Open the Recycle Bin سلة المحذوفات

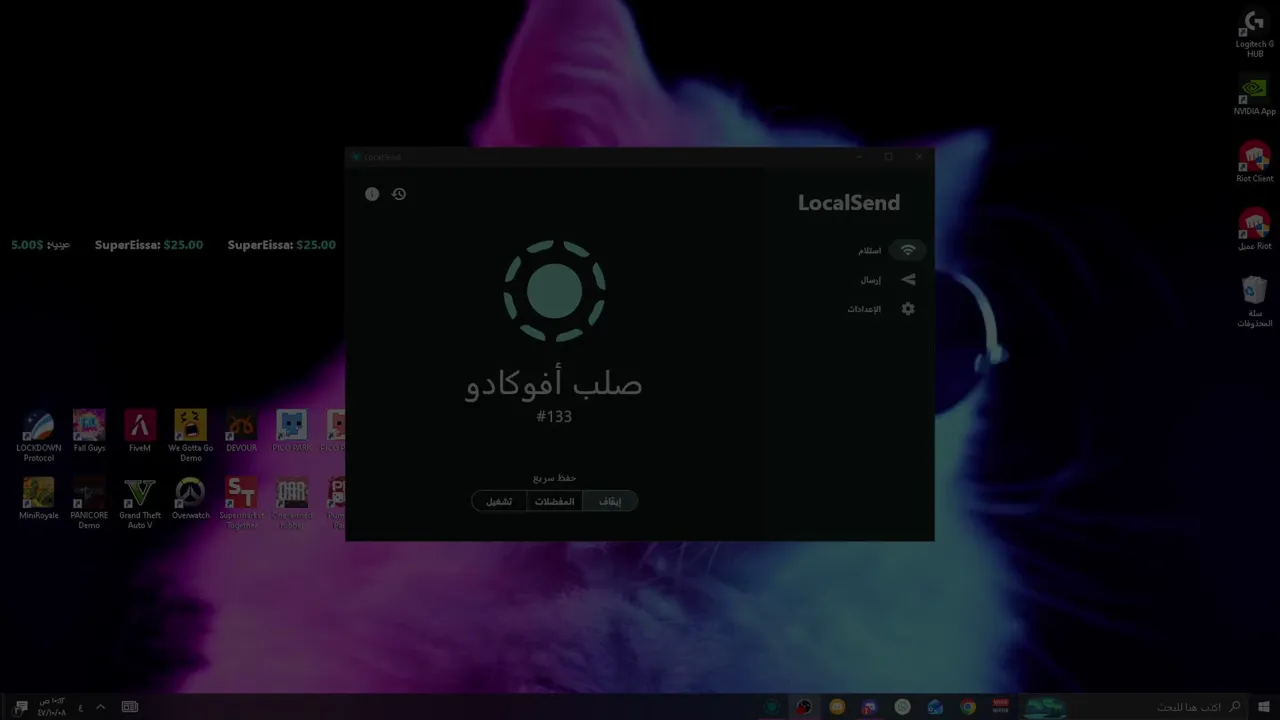pos(1254,301)
